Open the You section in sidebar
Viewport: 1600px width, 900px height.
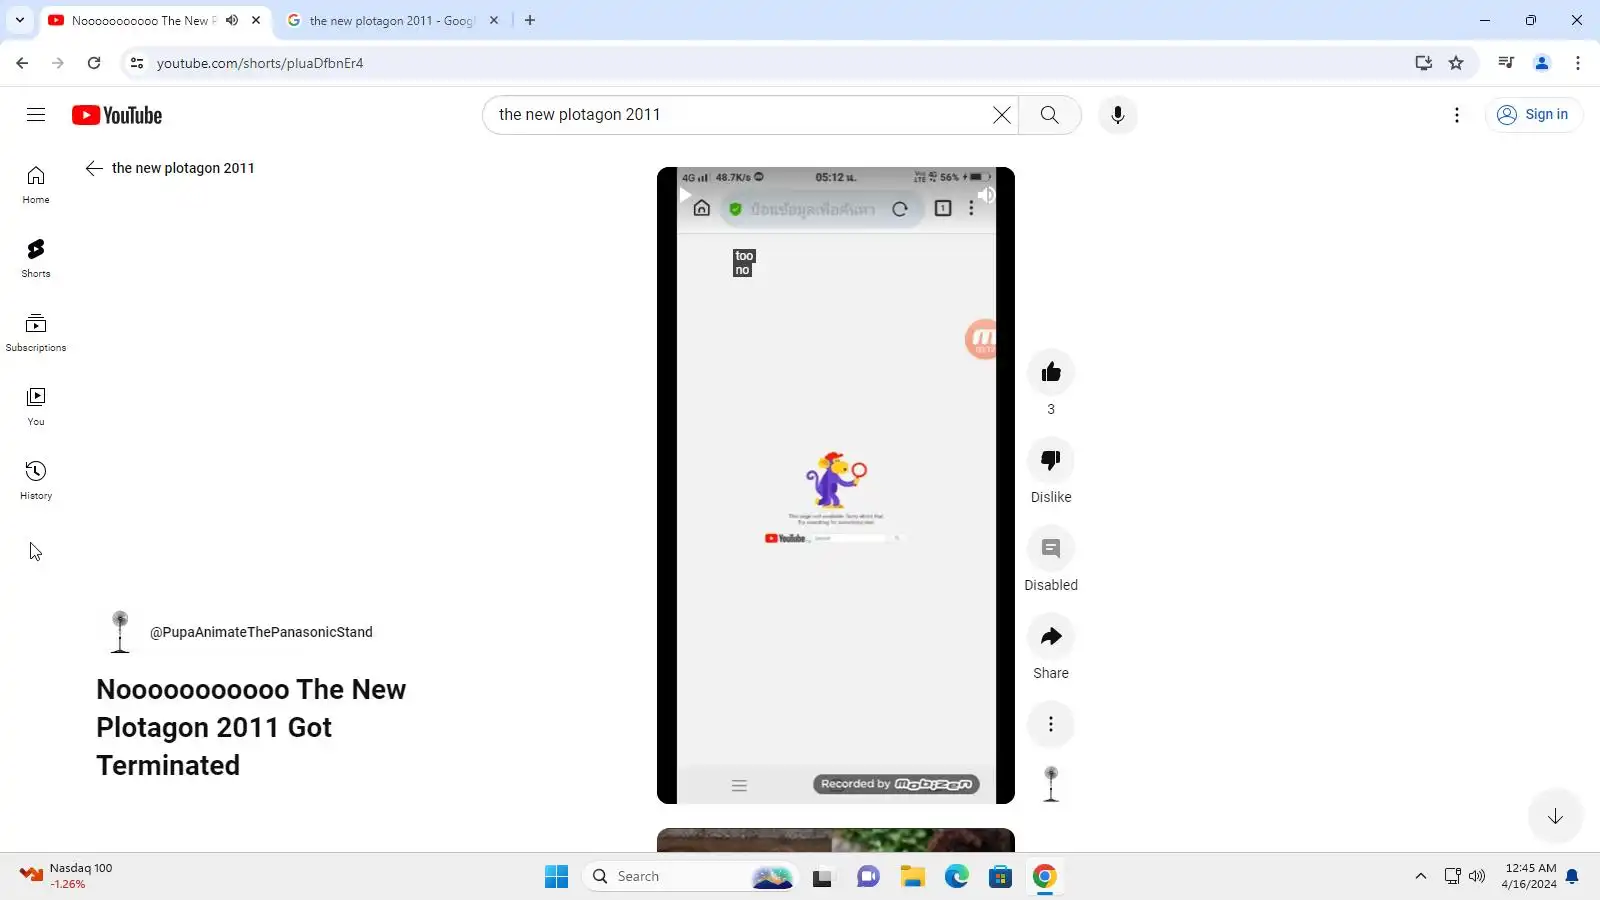pos(36,407)
